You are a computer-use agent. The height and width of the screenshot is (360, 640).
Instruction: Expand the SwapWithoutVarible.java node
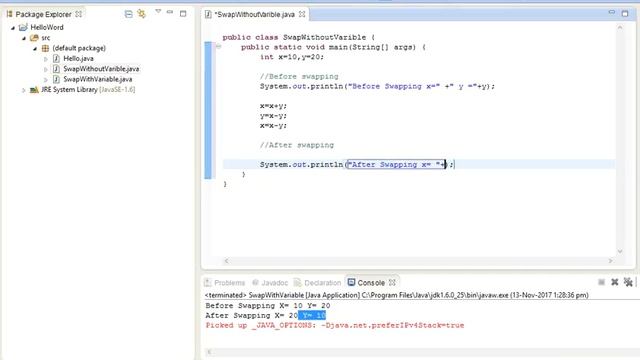(x=46, y=69)
